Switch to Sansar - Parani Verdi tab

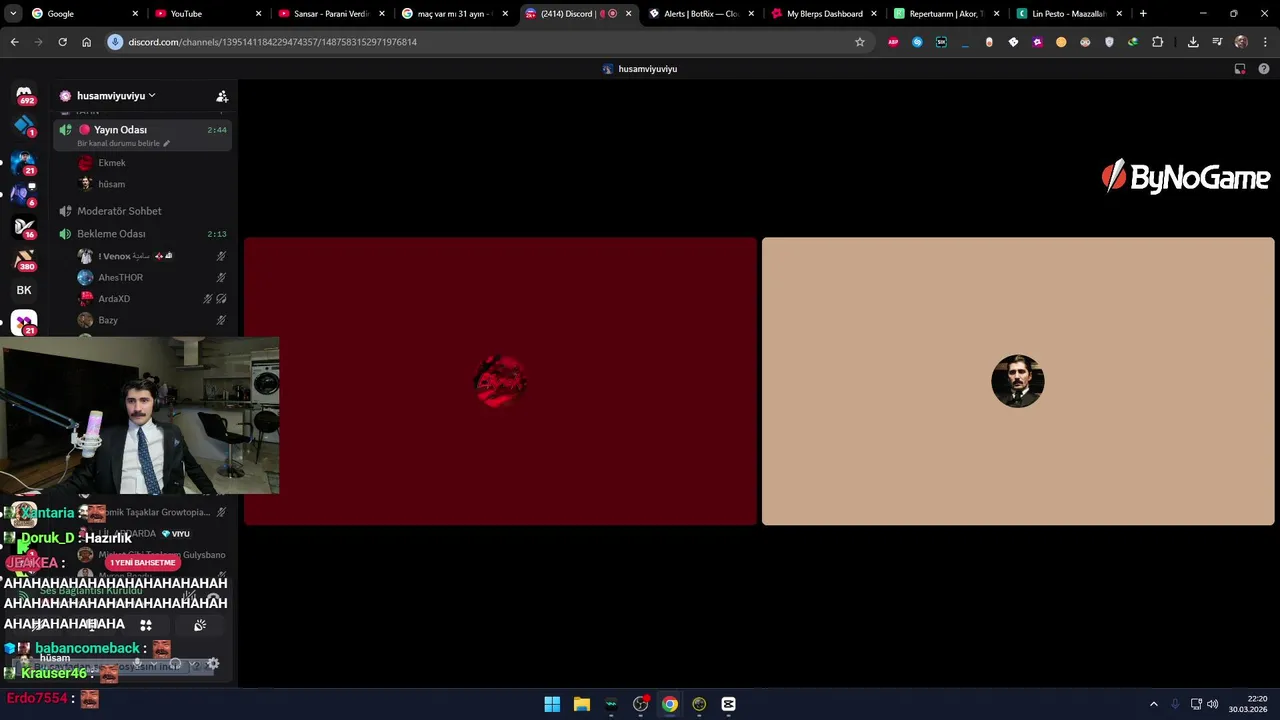(332, 14)
